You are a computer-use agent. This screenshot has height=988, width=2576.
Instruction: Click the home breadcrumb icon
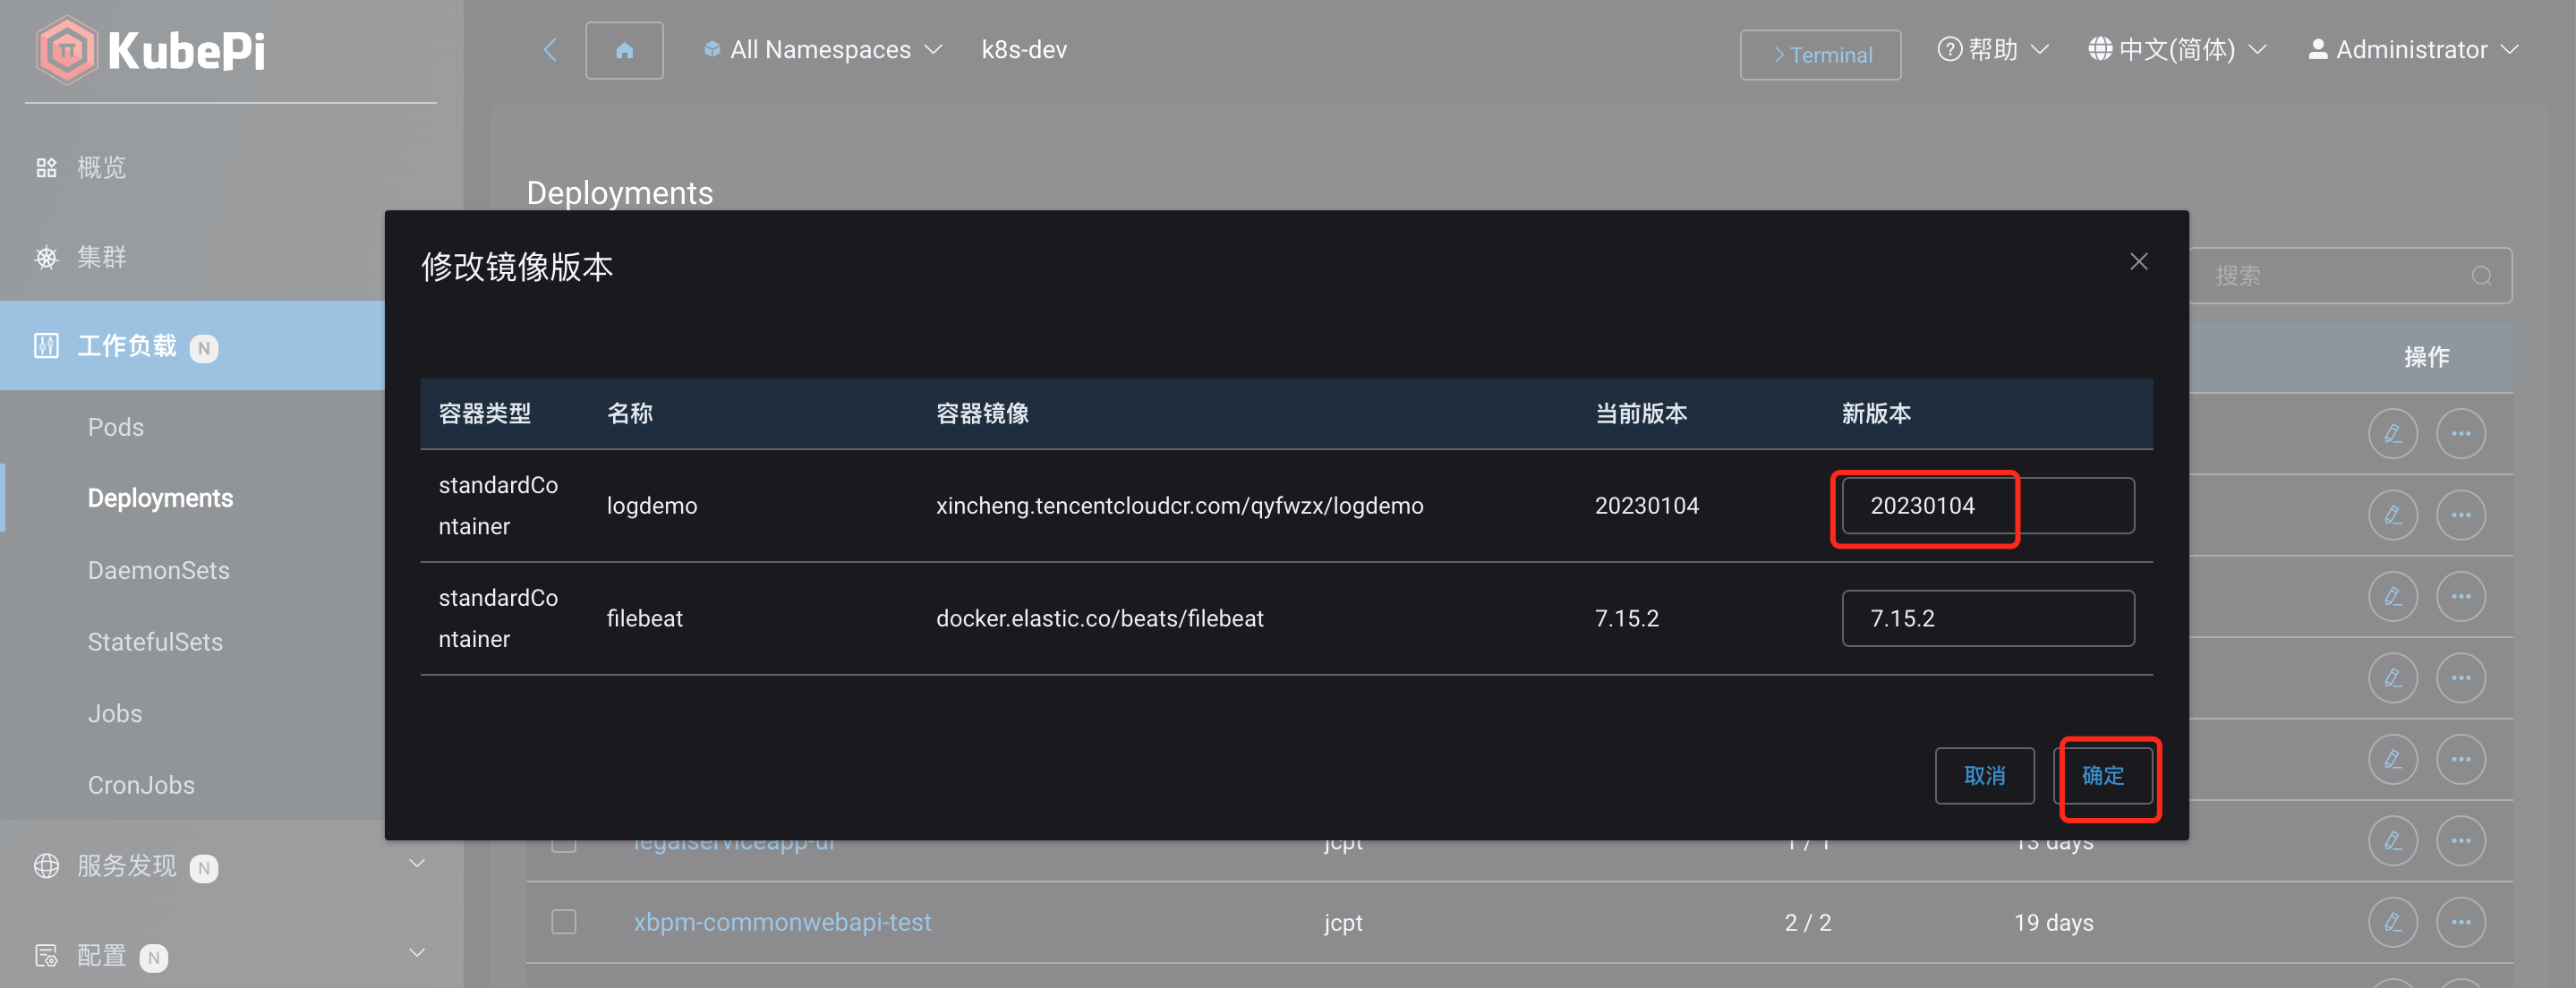tap(624, 49)
